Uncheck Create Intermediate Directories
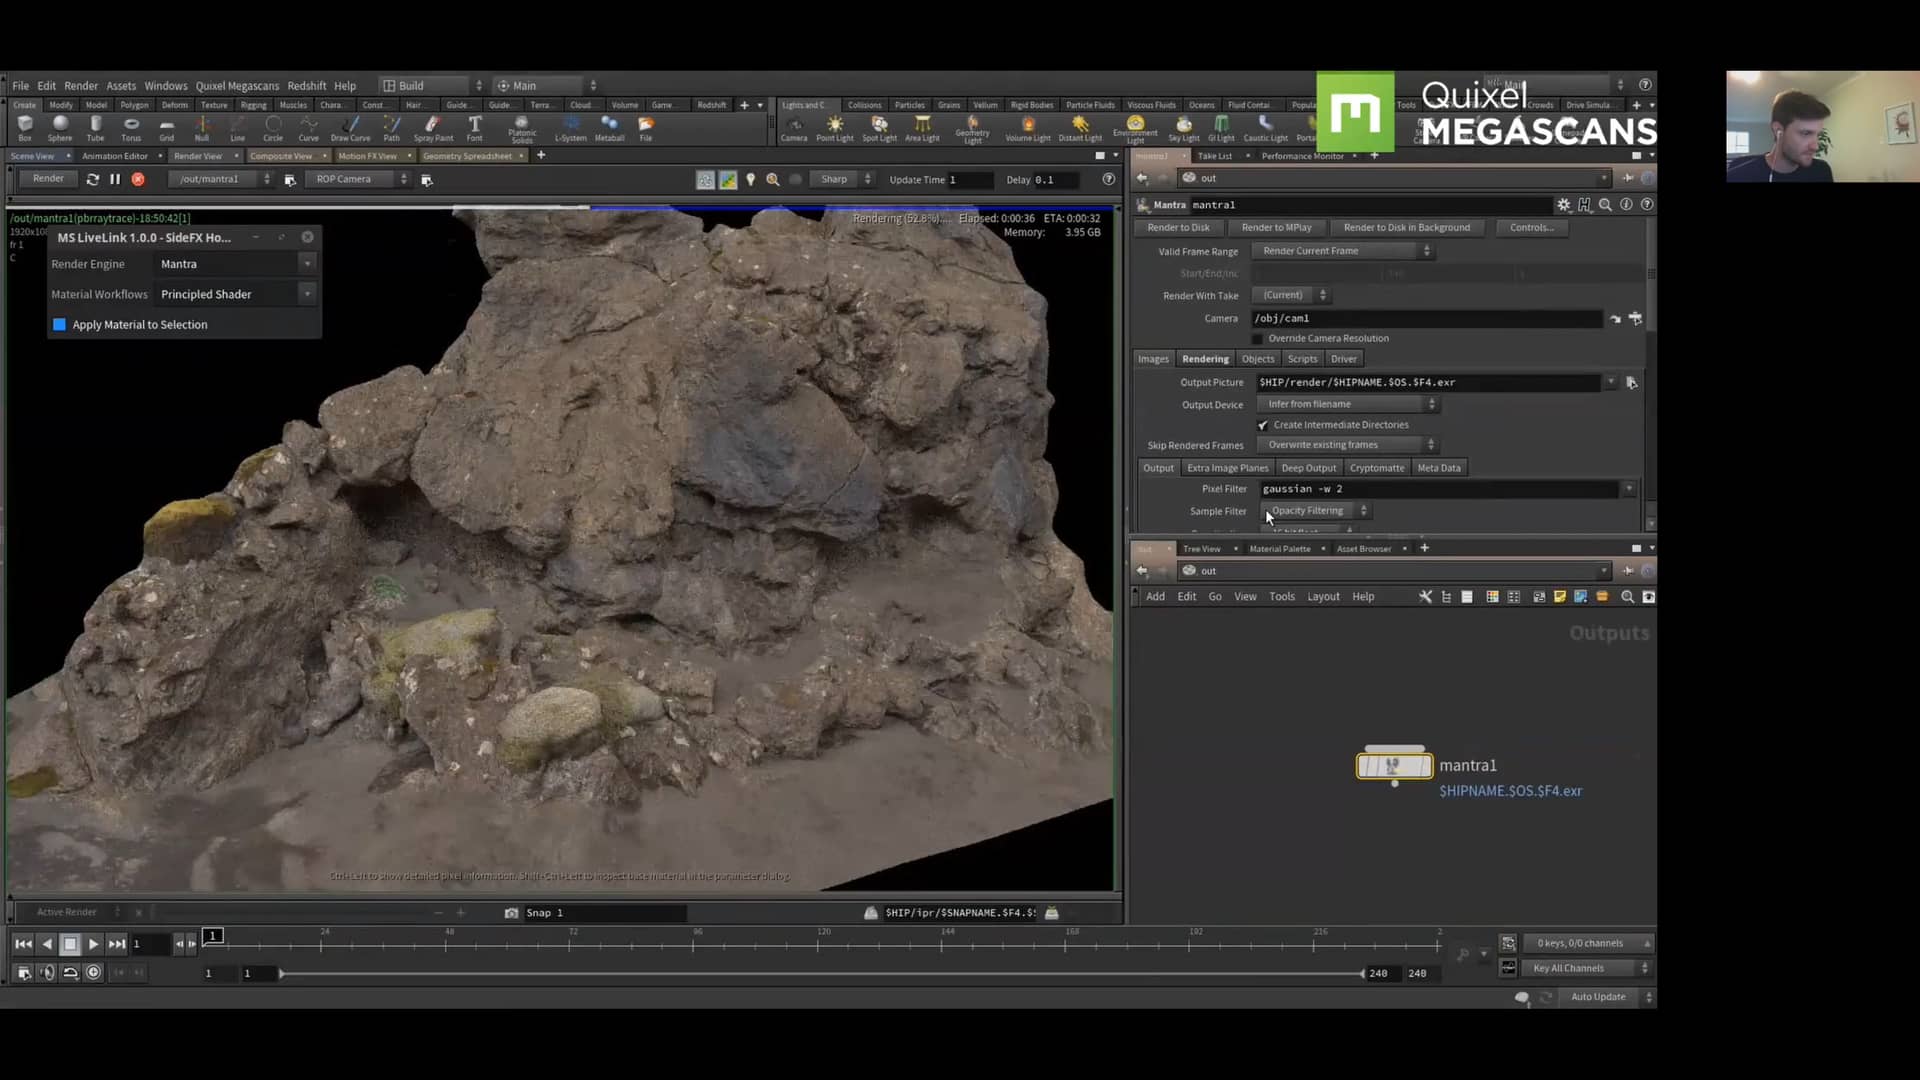The height and width of the screenshot is (1080, 1920). pos(1263,424)
